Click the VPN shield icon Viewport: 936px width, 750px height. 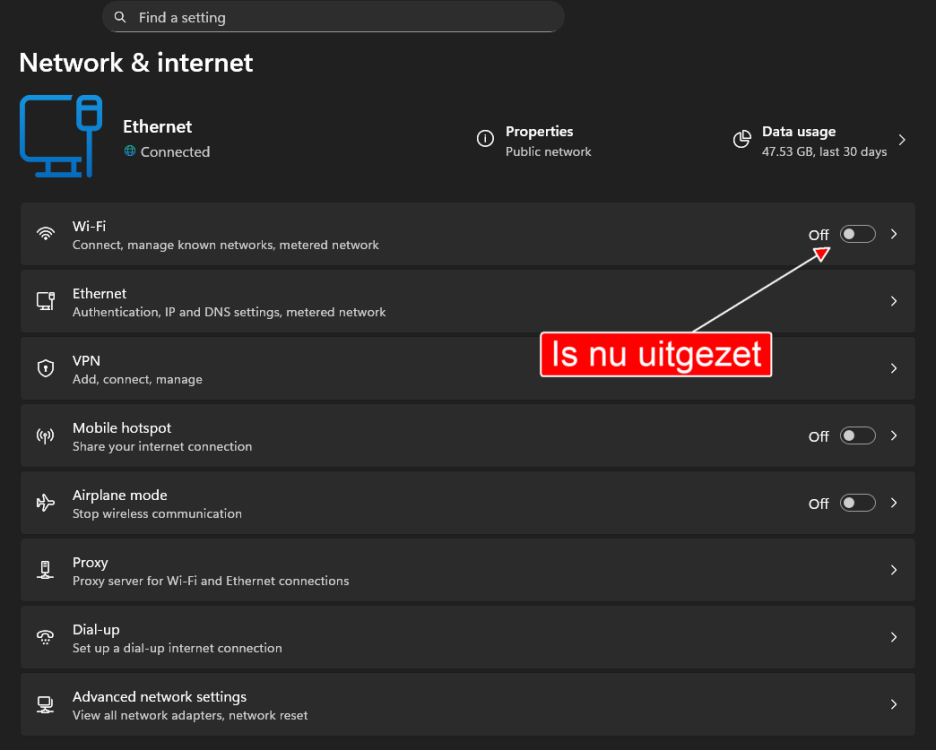click(x=45, y=367)
